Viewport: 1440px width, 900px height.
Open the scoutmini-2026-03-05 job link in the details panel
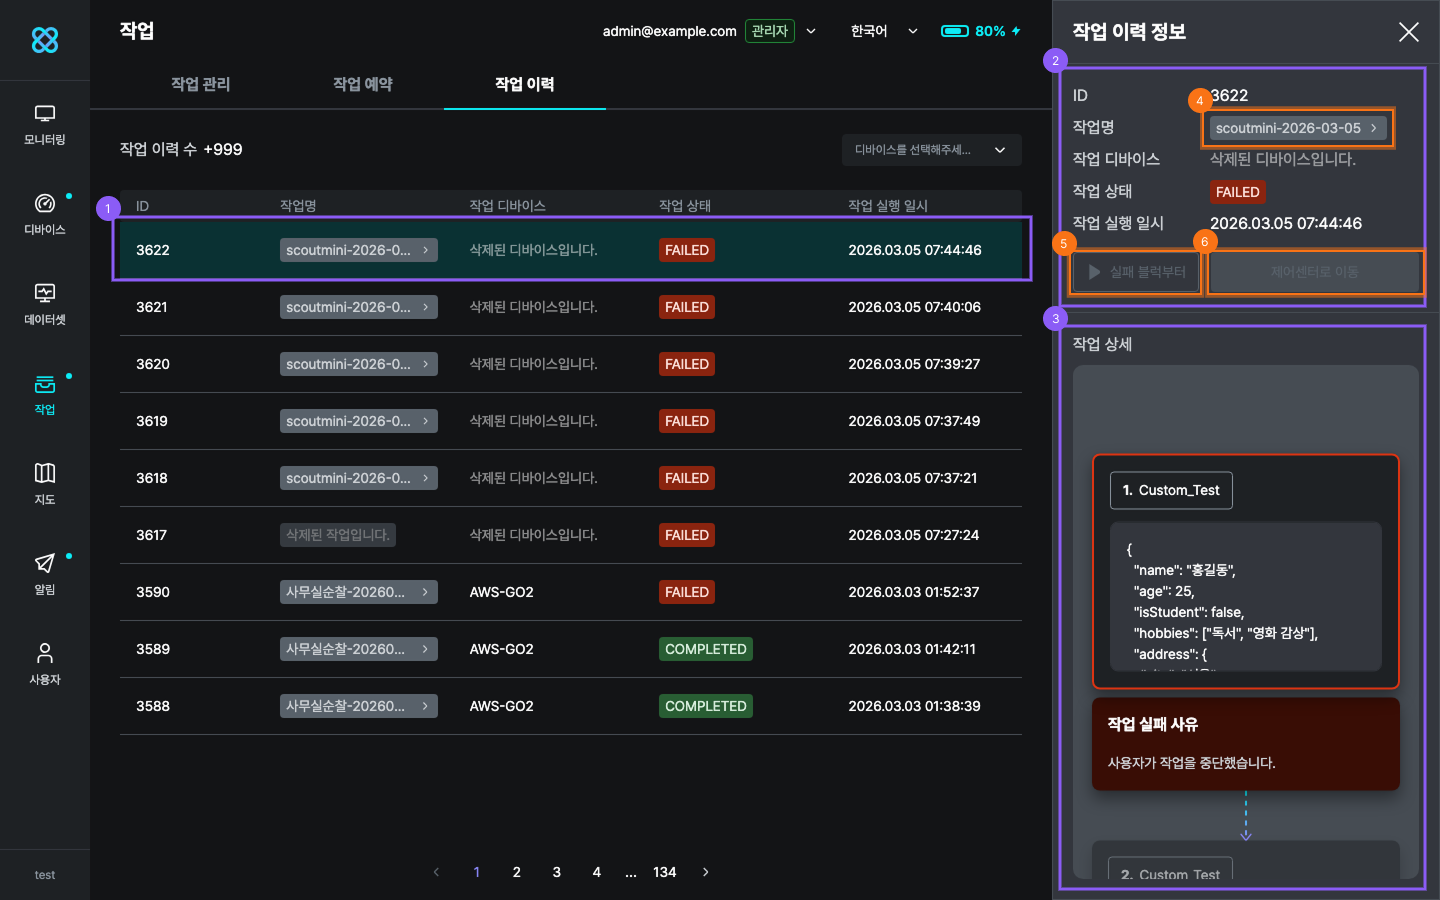pyautogui.click(x=1297, y=128)
